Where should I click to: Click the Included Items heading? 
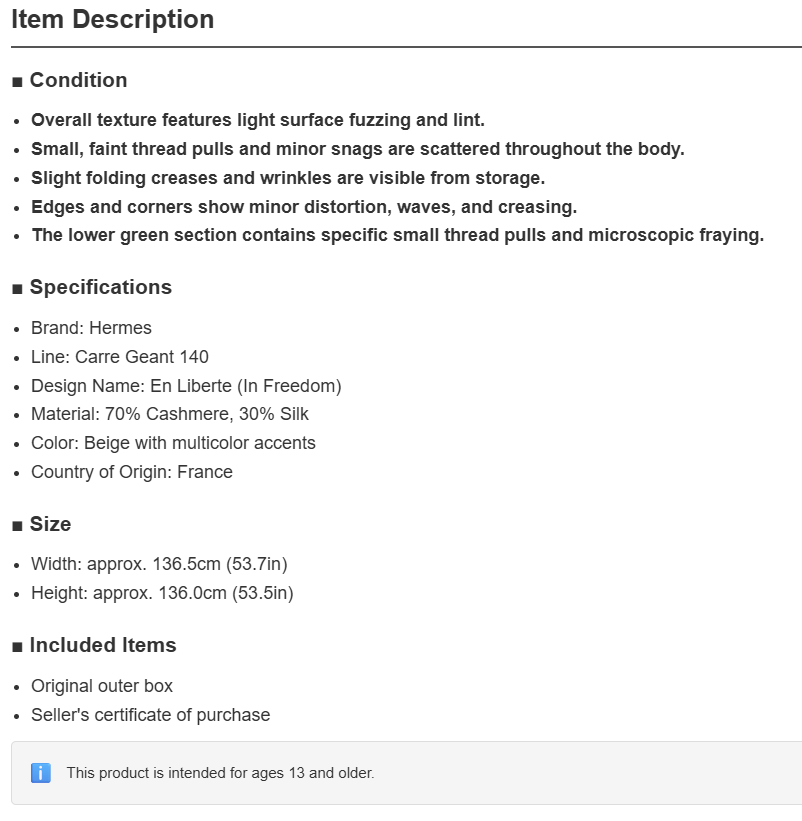[103, 645]
